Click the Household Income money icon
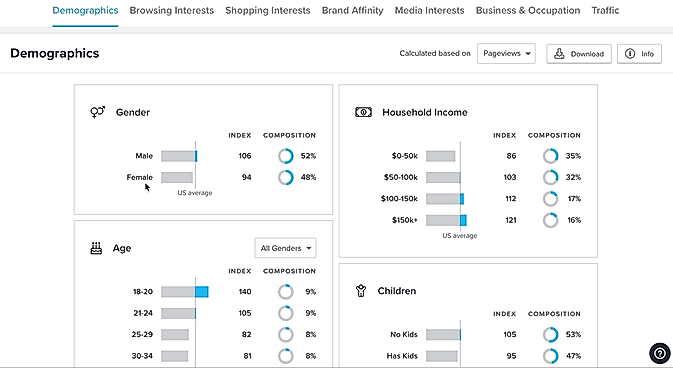673x368 pixels. (x=363, y=113)
